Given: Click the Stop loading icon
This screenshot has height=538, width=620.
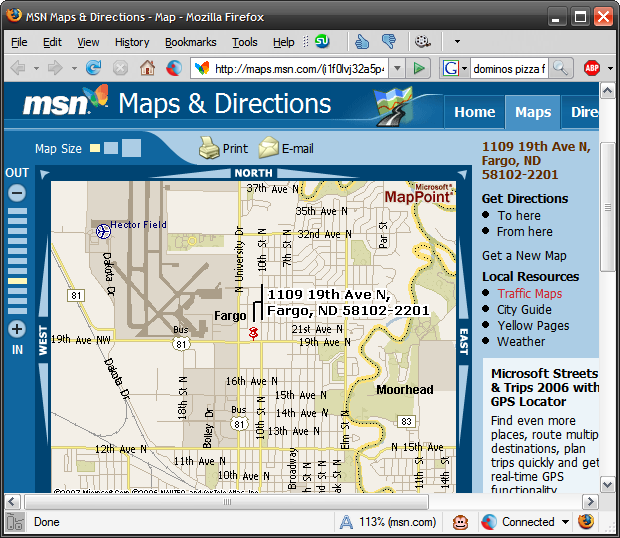Looking at the screenshot, I should tap(120, 68).
